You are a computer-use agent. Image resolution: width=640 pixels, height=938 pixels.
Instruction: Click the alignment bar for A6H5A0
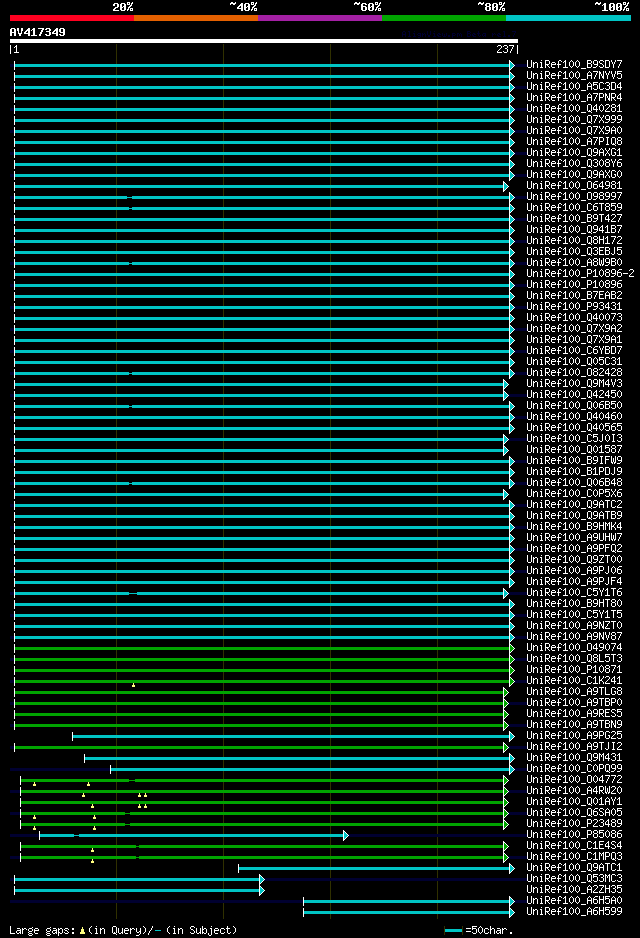point(409,901)
